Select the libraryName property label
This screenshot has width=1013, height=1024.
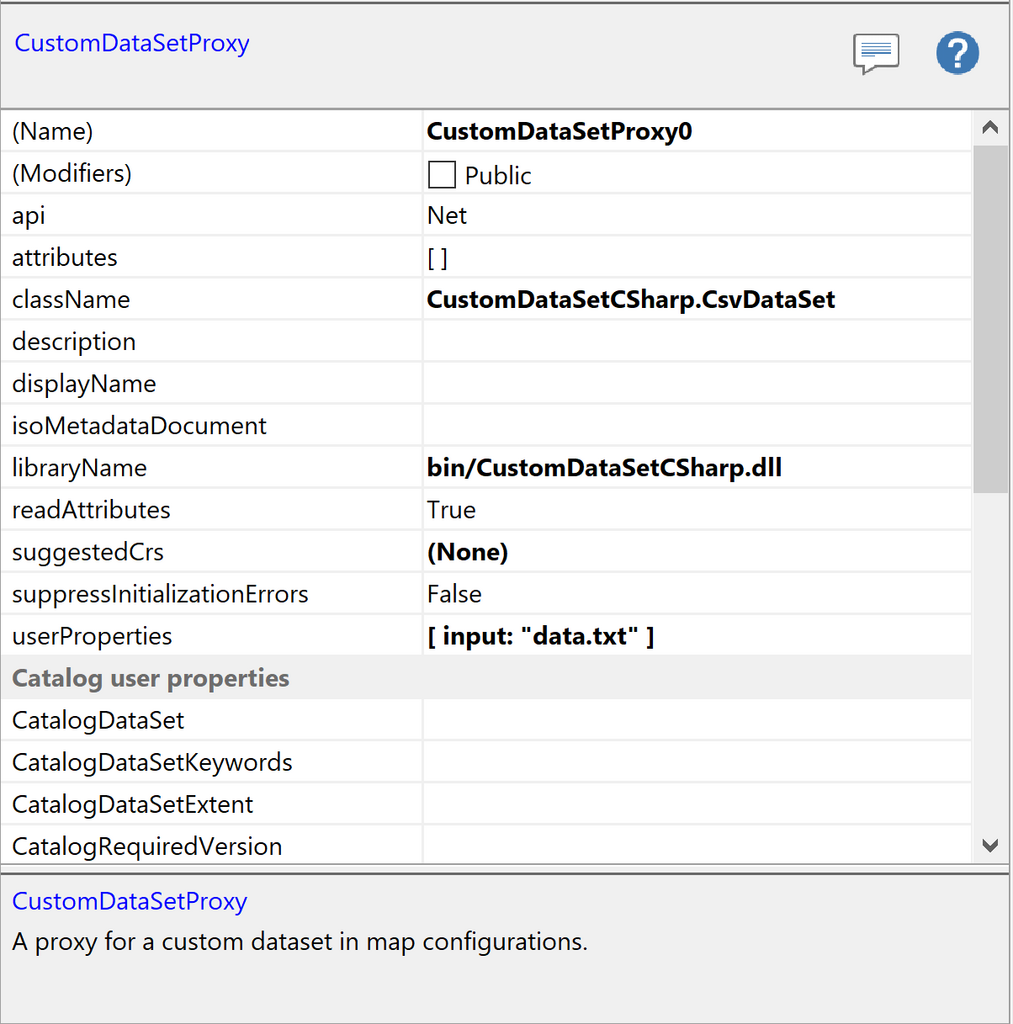[80, 468]
